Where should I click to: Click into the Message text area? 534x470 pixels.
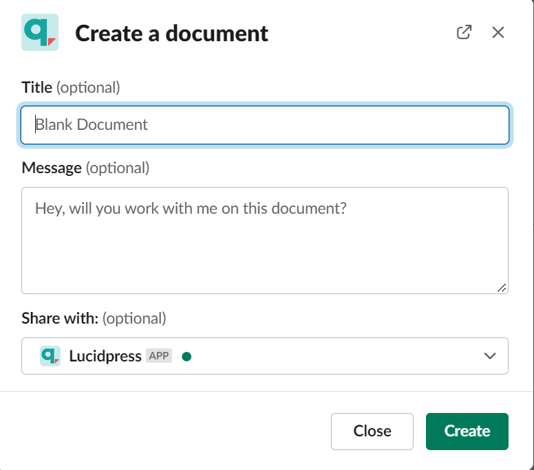click(x=265, y=240)
